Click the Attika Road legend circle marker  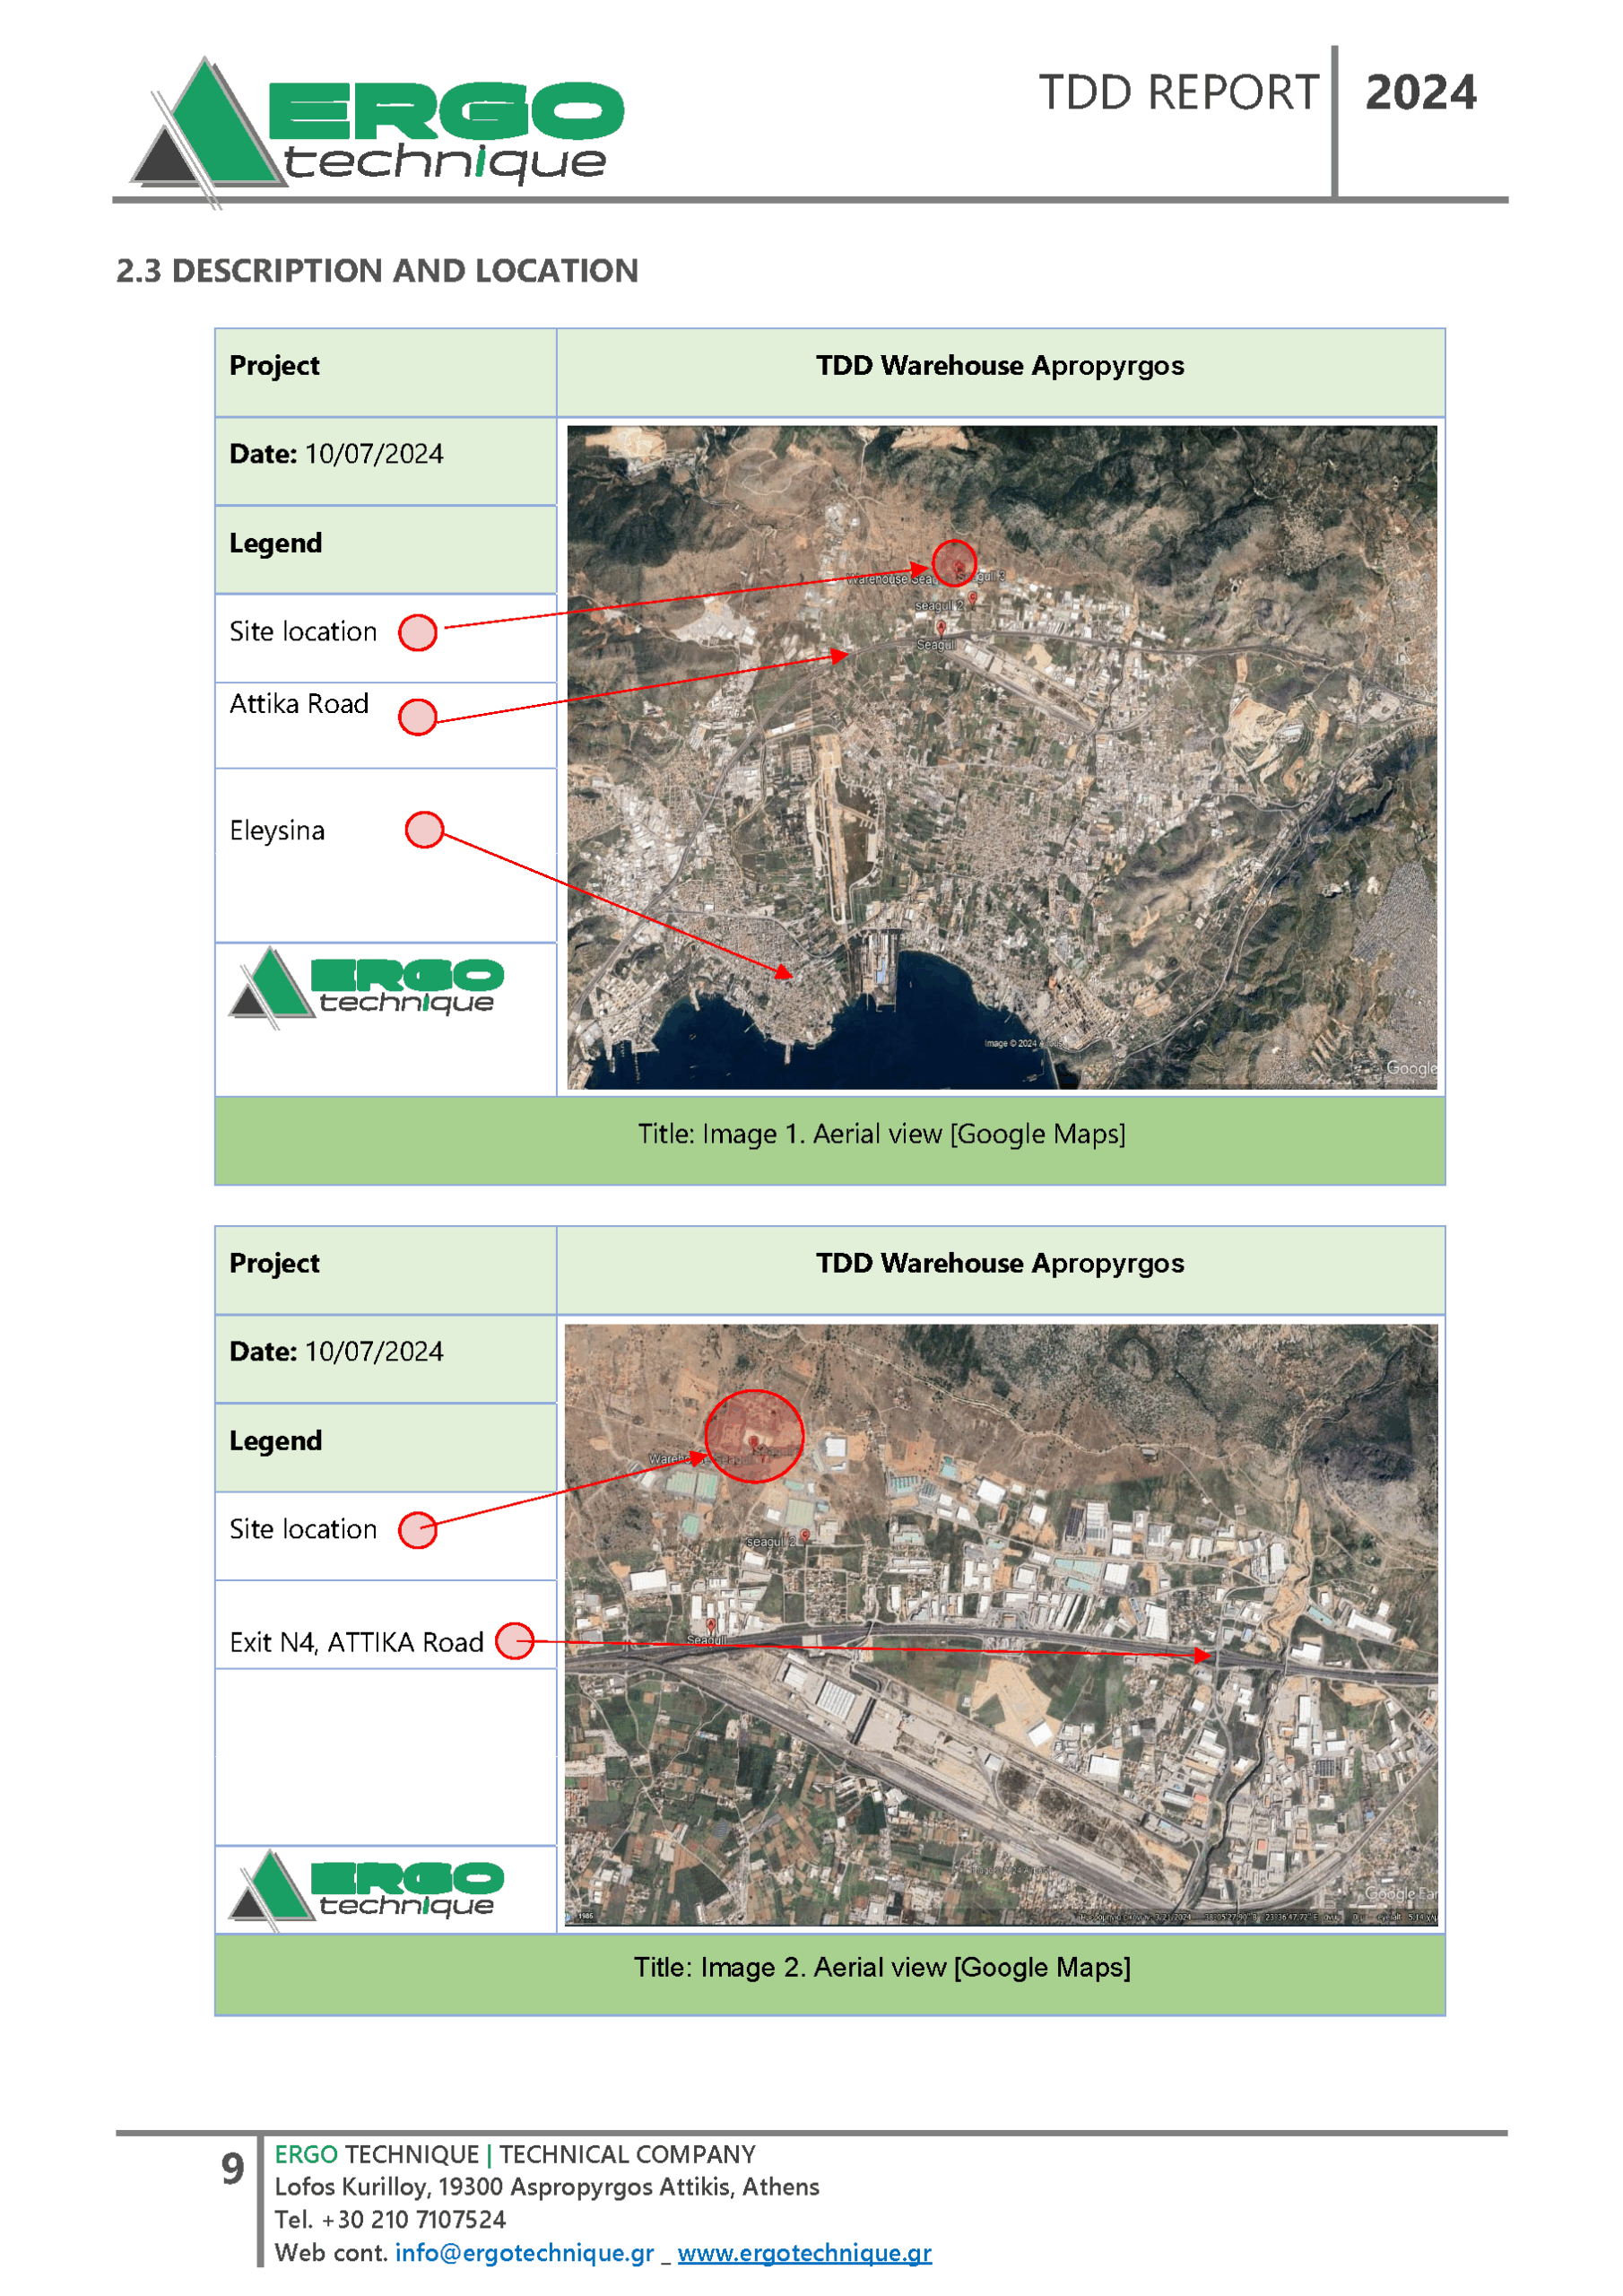tap(417, 716)
